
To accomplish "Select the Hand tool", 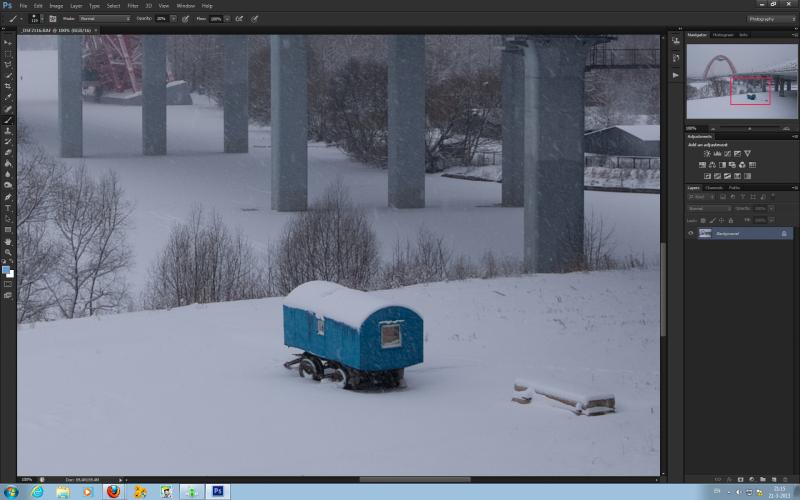I will point(8,242).
